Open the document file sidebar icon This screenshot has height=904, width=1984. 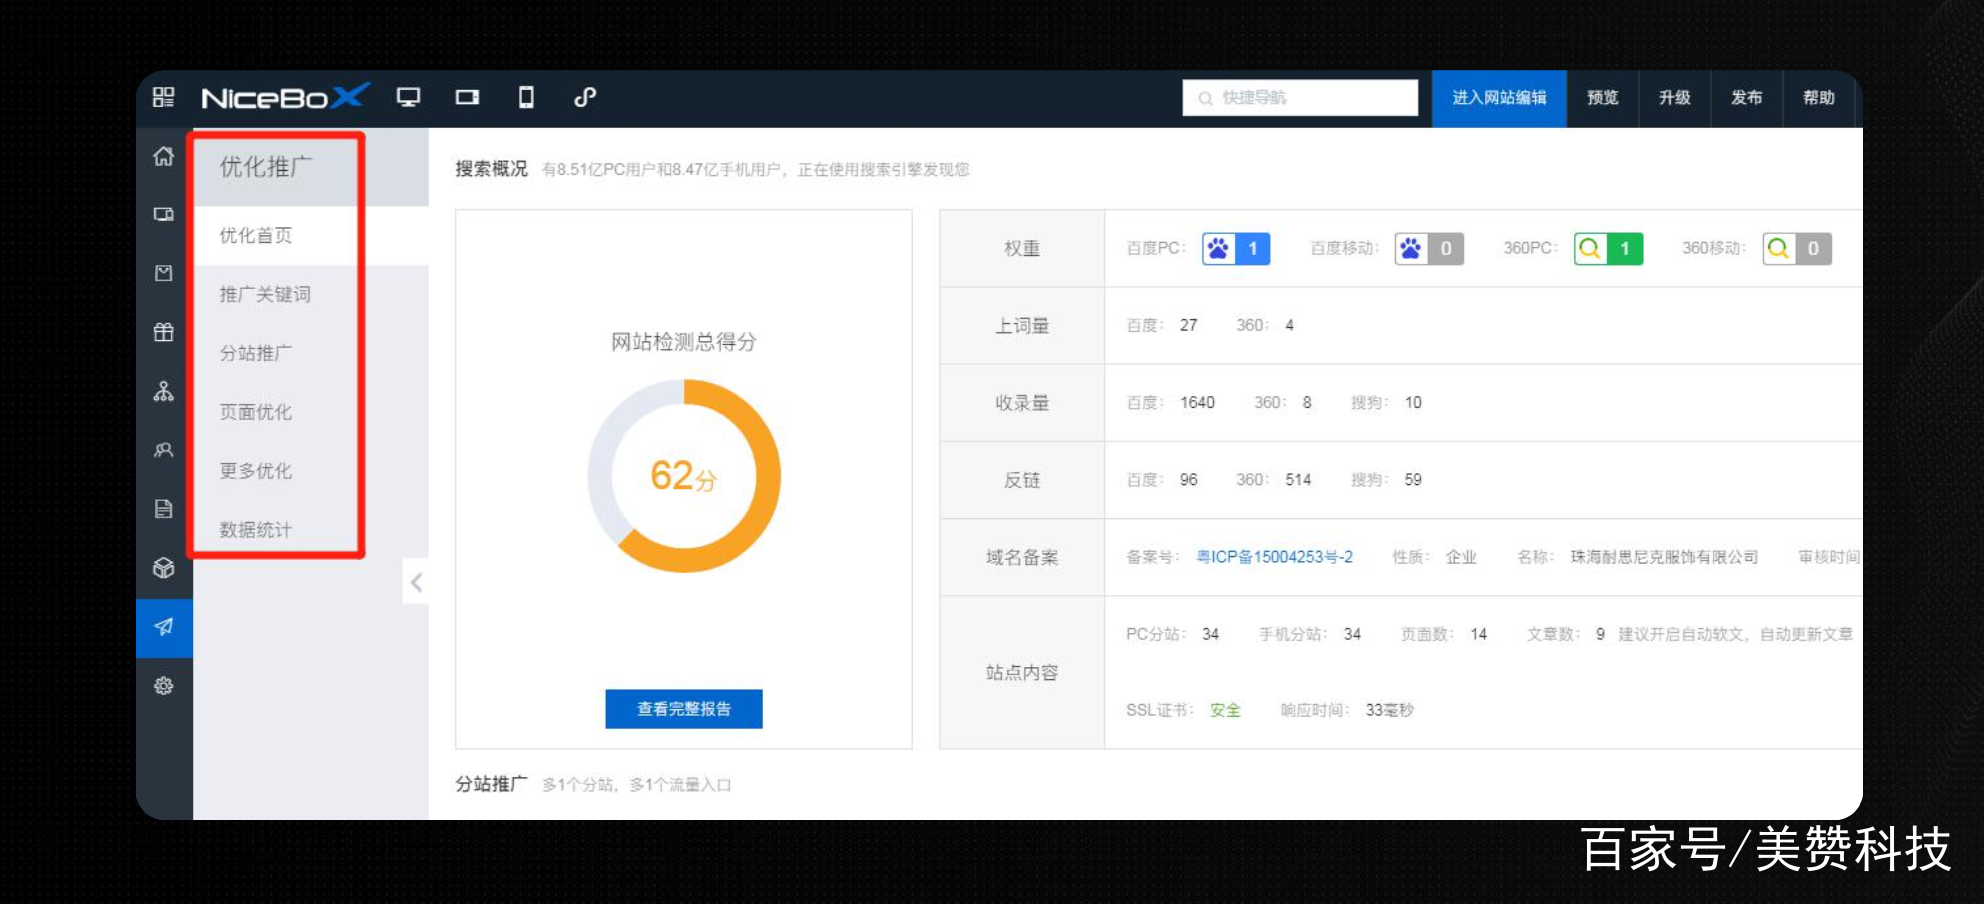164,509
